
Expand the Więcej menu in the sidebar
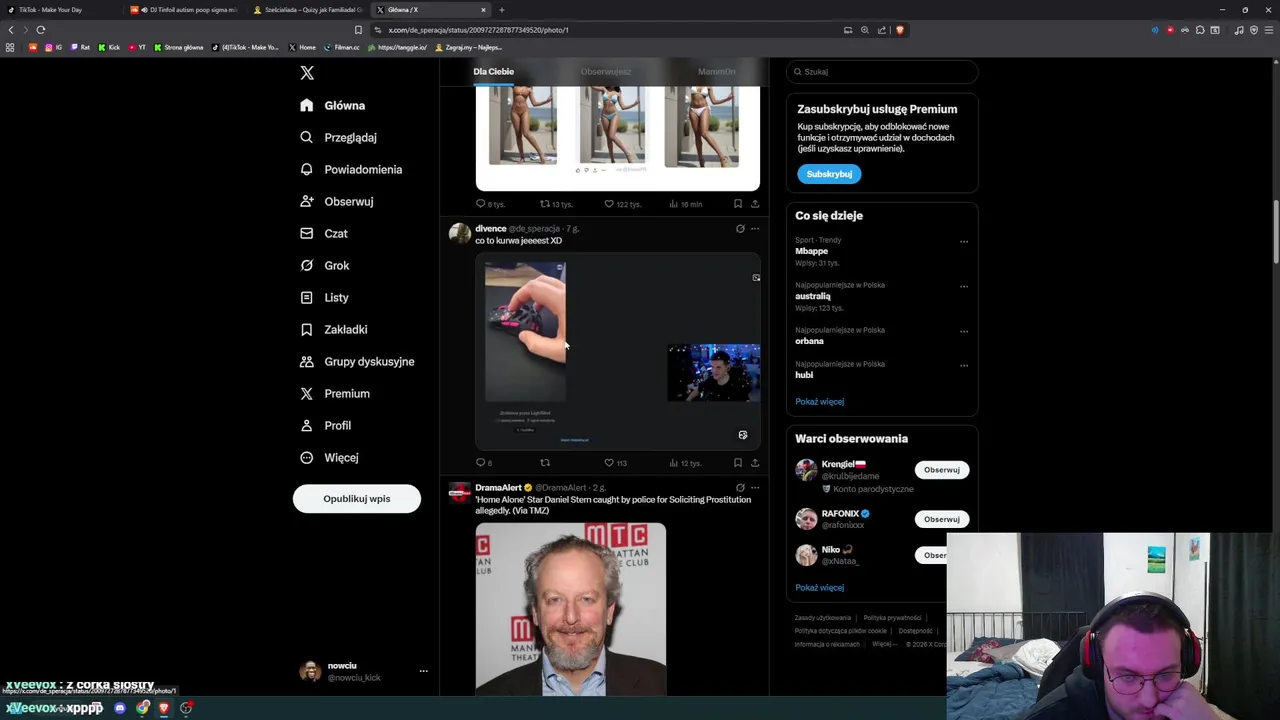pyautogui.click(x=329, y=457)
